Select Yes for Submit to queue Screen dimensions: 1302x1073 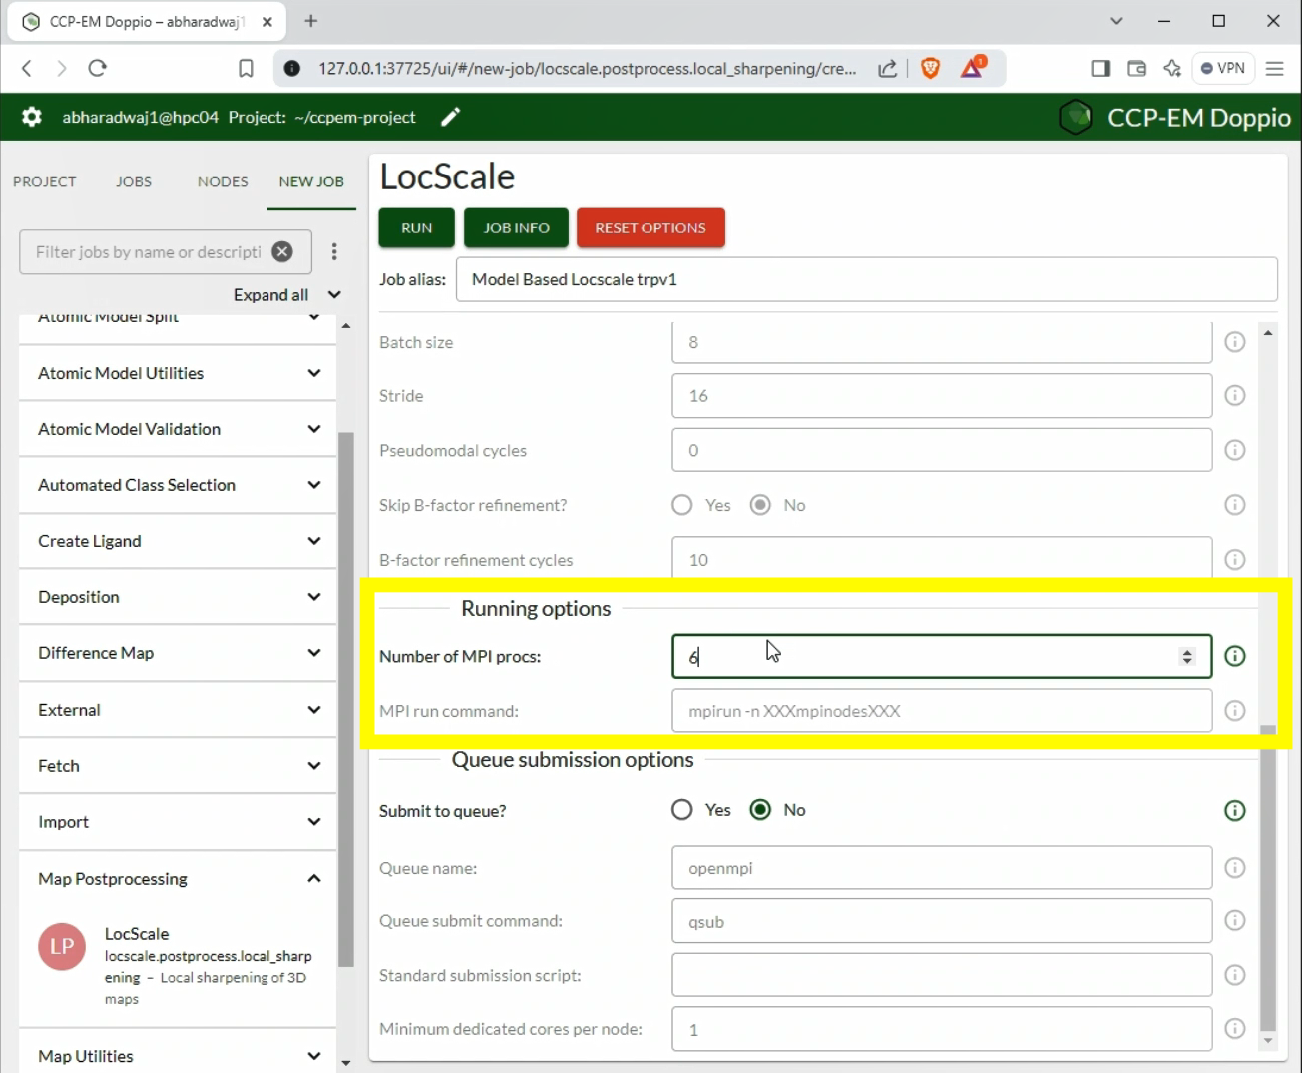click(682, 810)
